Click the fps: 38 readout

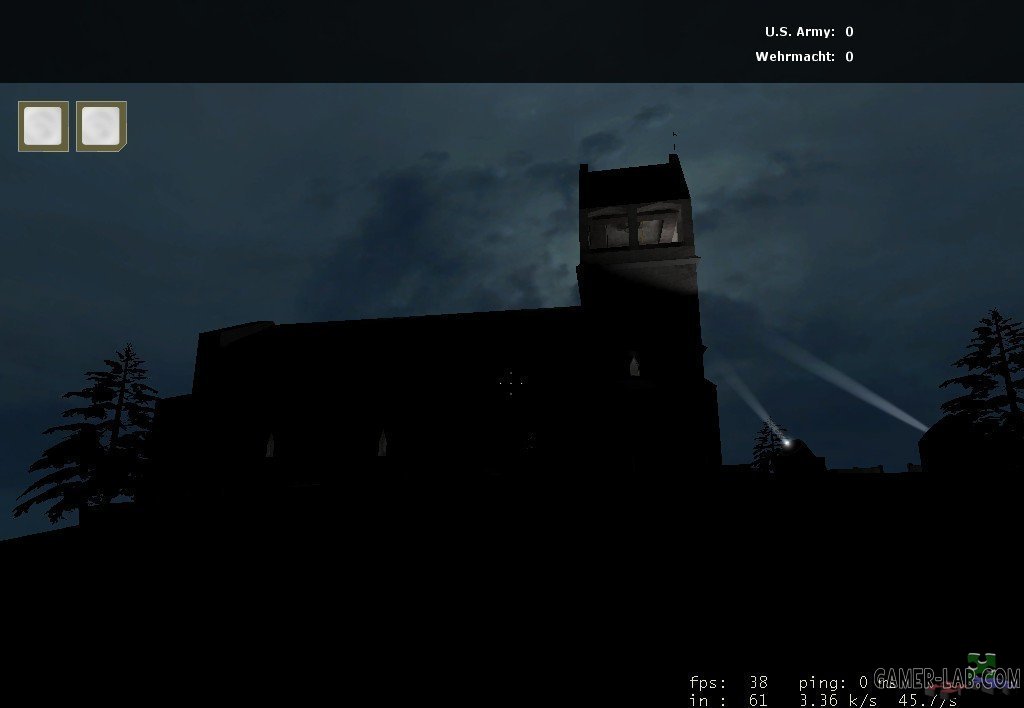coord(729,683)
